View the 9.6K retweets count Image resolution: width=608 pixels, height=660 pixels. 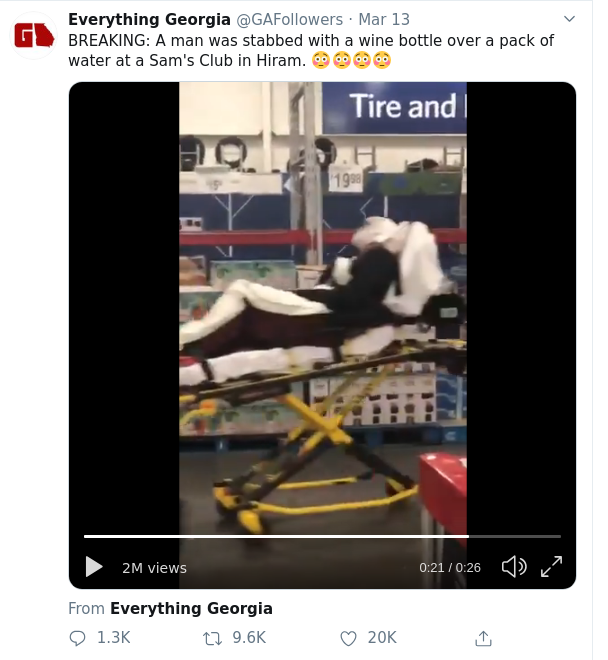(249, 638)
